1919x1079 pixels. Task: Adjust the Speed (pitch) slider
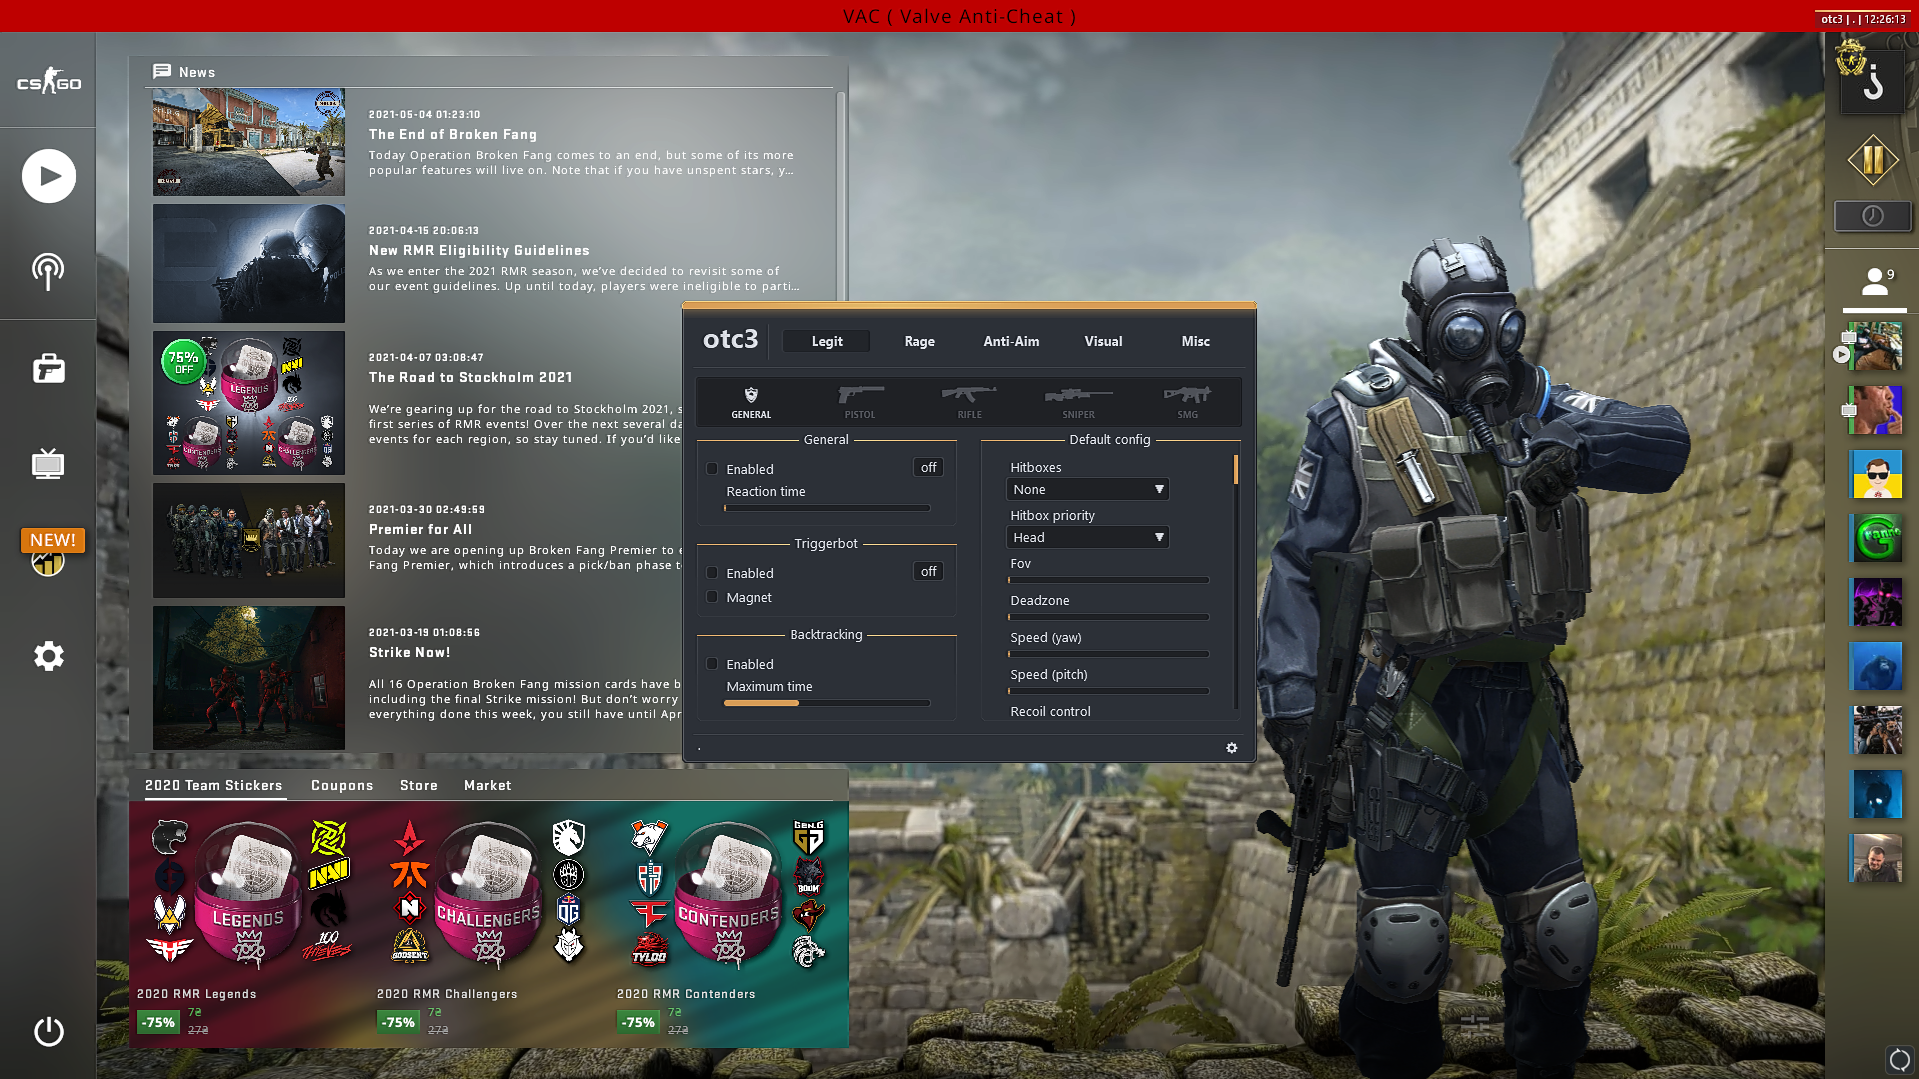1108,691
